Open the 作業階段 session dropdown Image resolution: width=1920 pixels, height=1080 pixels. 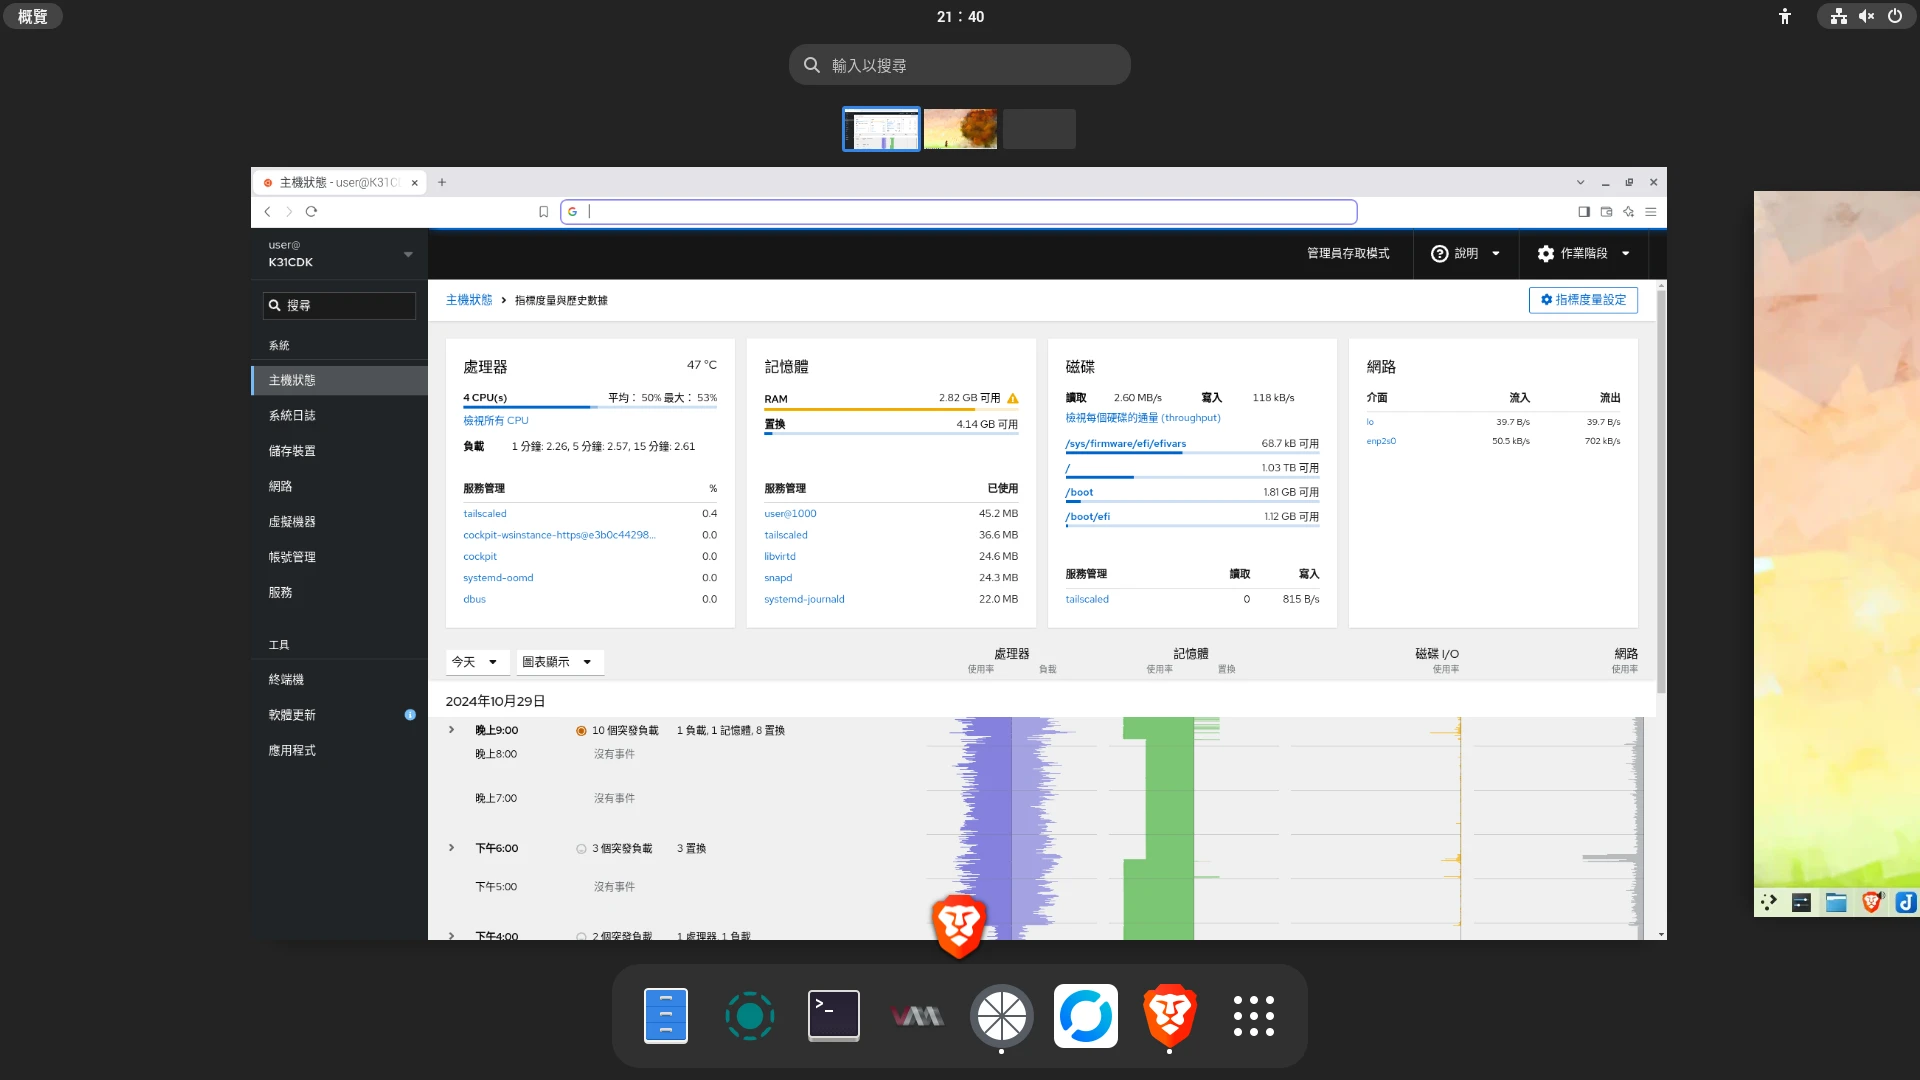point(1584,253)
